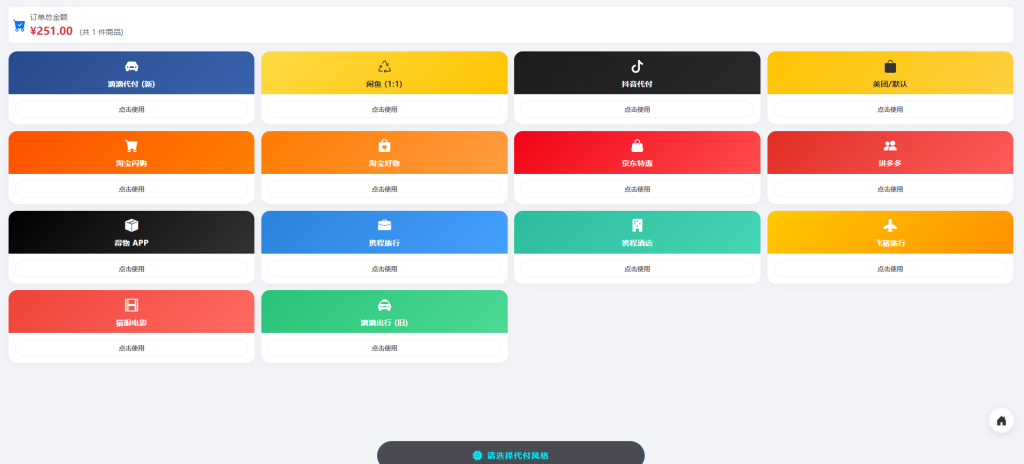Click 点击使用 under 抖音代付

[x=637, y=109]
